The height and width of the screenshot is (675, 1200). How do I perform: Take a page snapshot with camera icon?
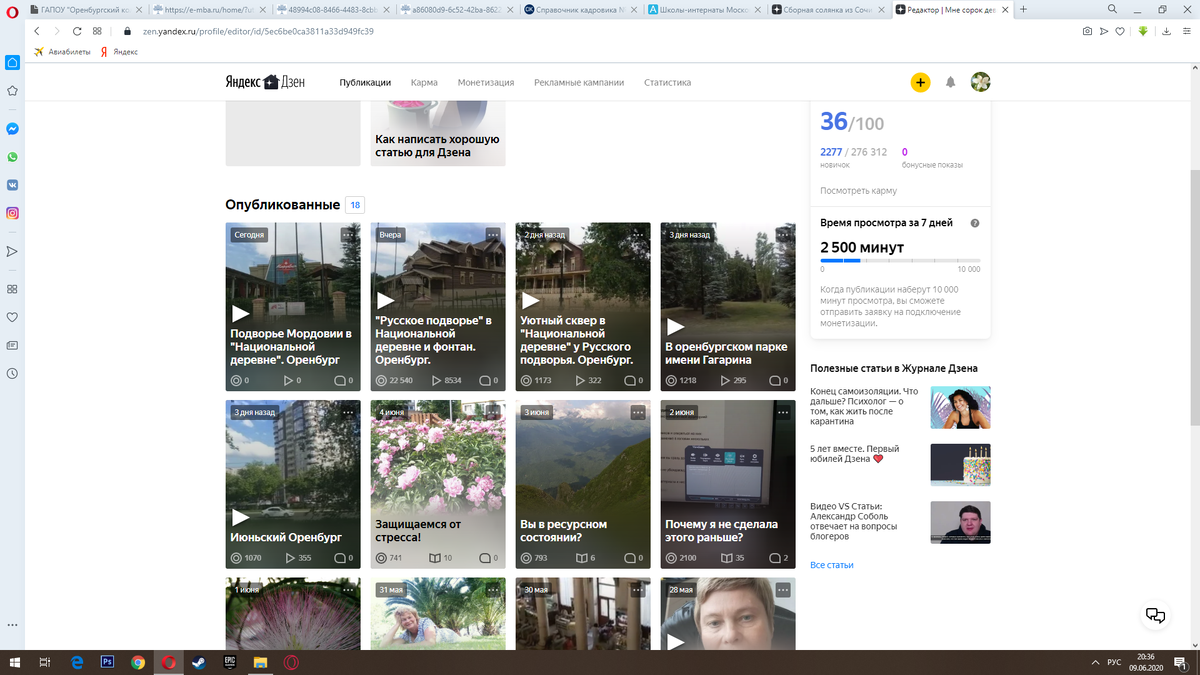tap(1087, 31)
